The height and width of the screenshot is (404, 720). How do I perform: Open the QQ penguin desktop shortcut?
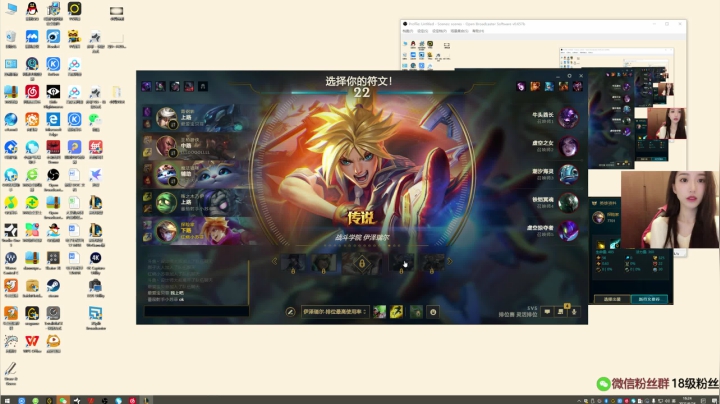[32, 11]
